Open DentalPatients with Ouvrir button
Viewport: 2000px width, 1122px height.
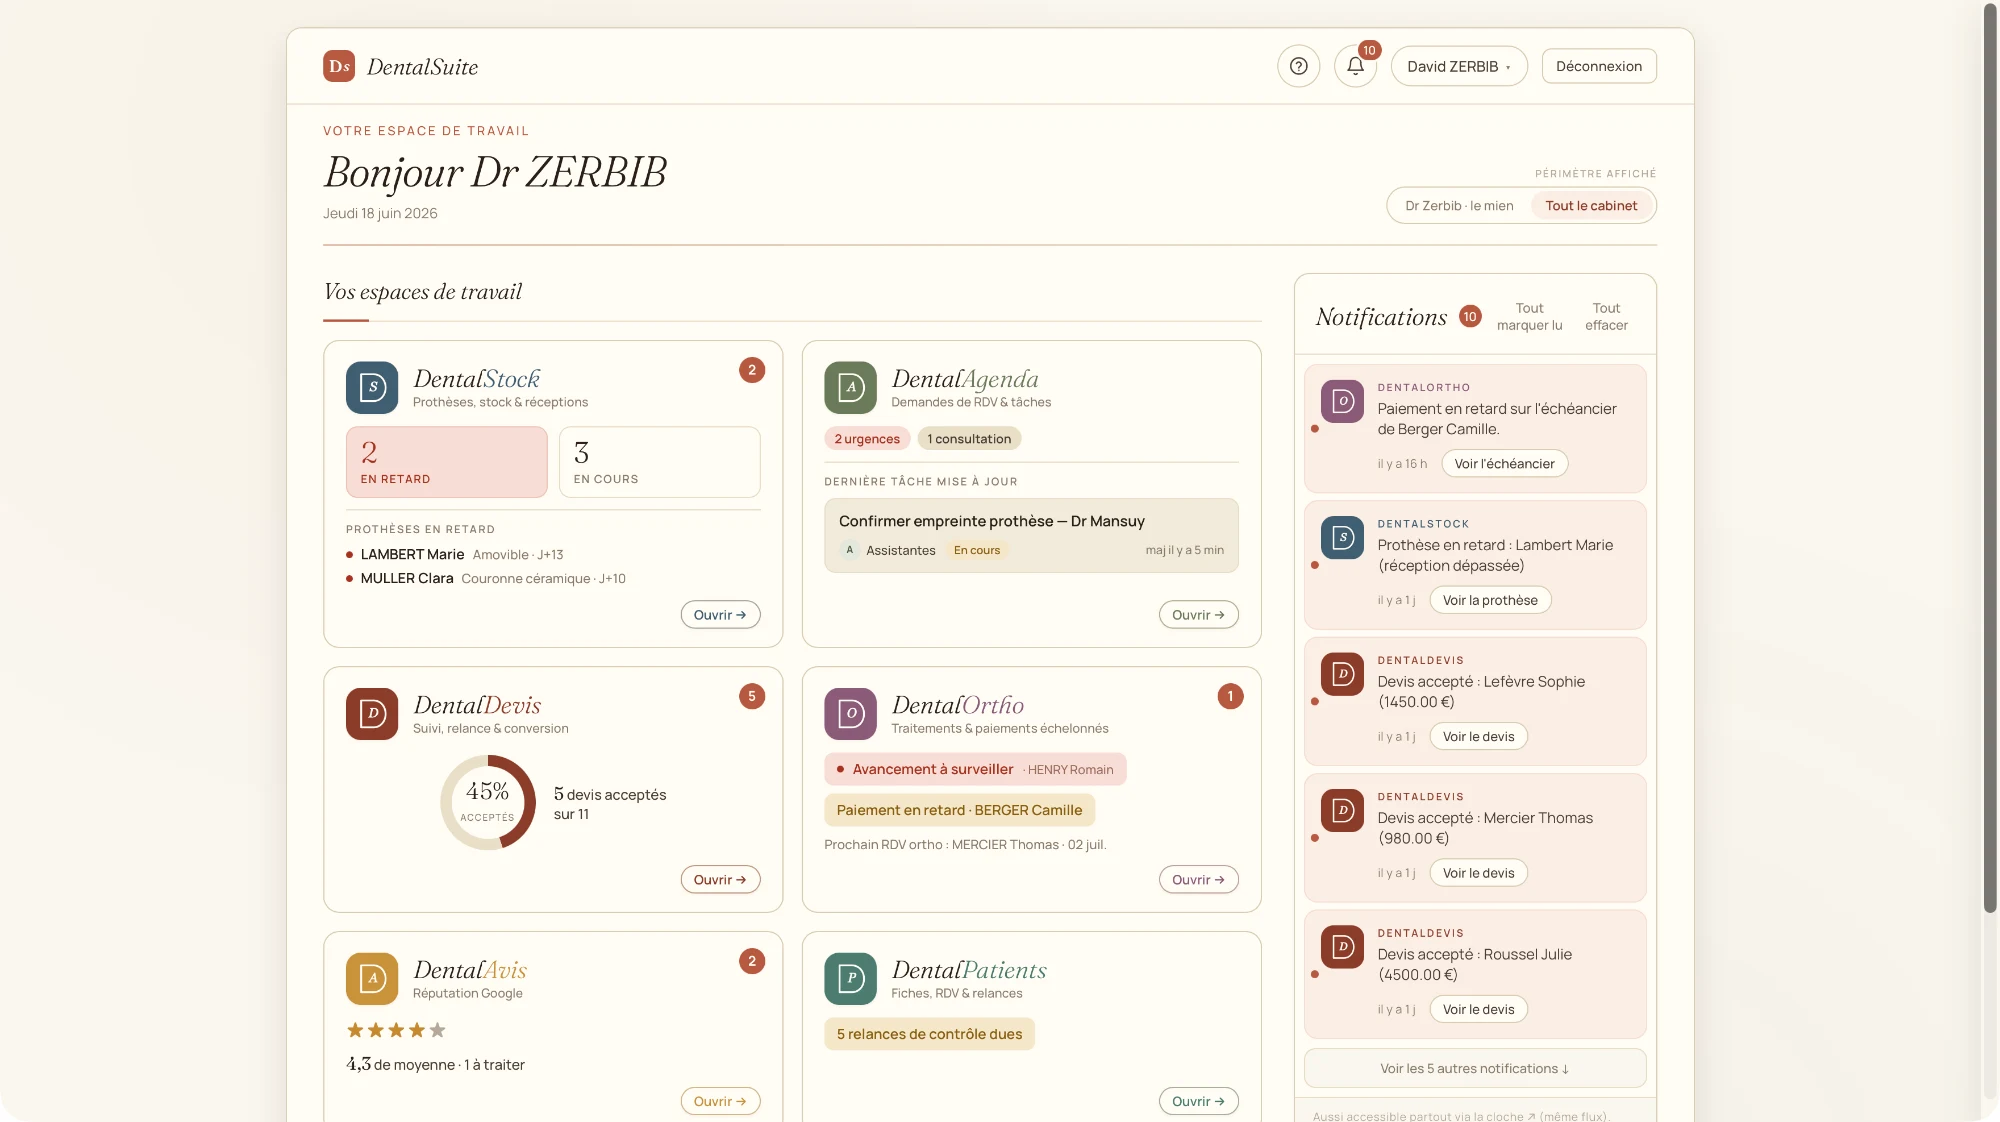coord(1198,1101)
